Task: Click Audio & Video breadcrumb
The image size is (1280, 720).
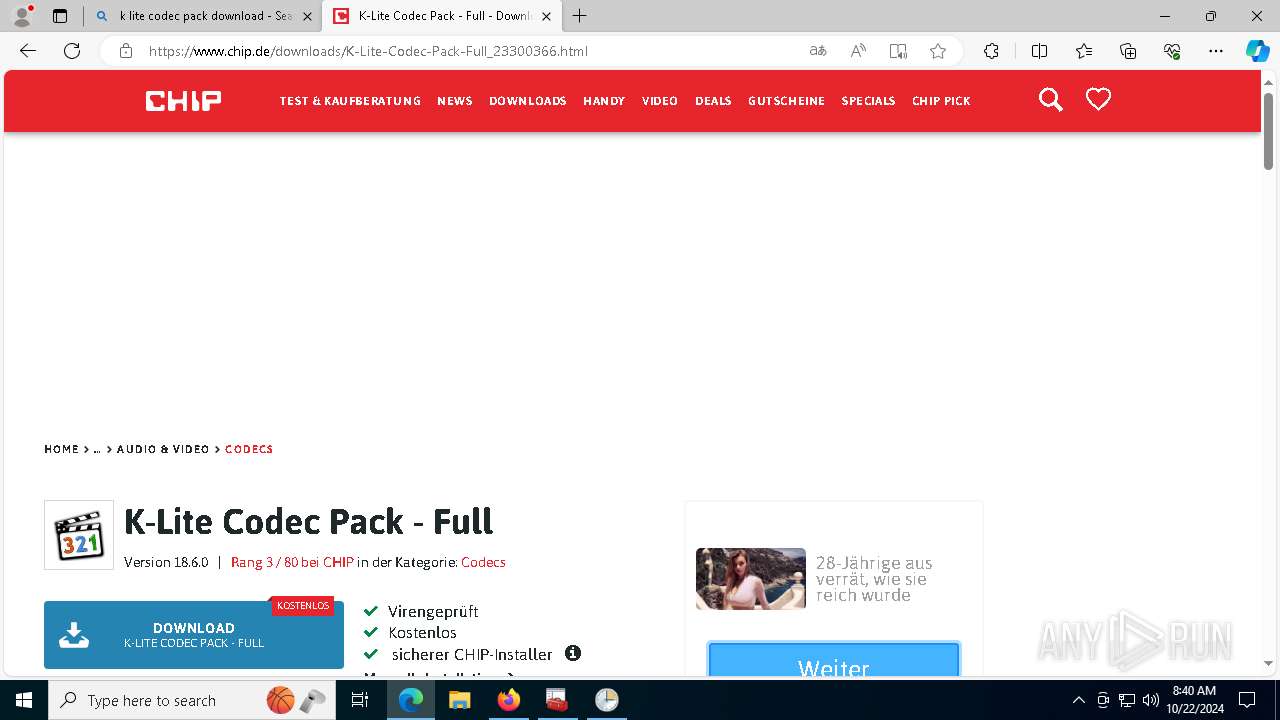Action: click(163, 449)
